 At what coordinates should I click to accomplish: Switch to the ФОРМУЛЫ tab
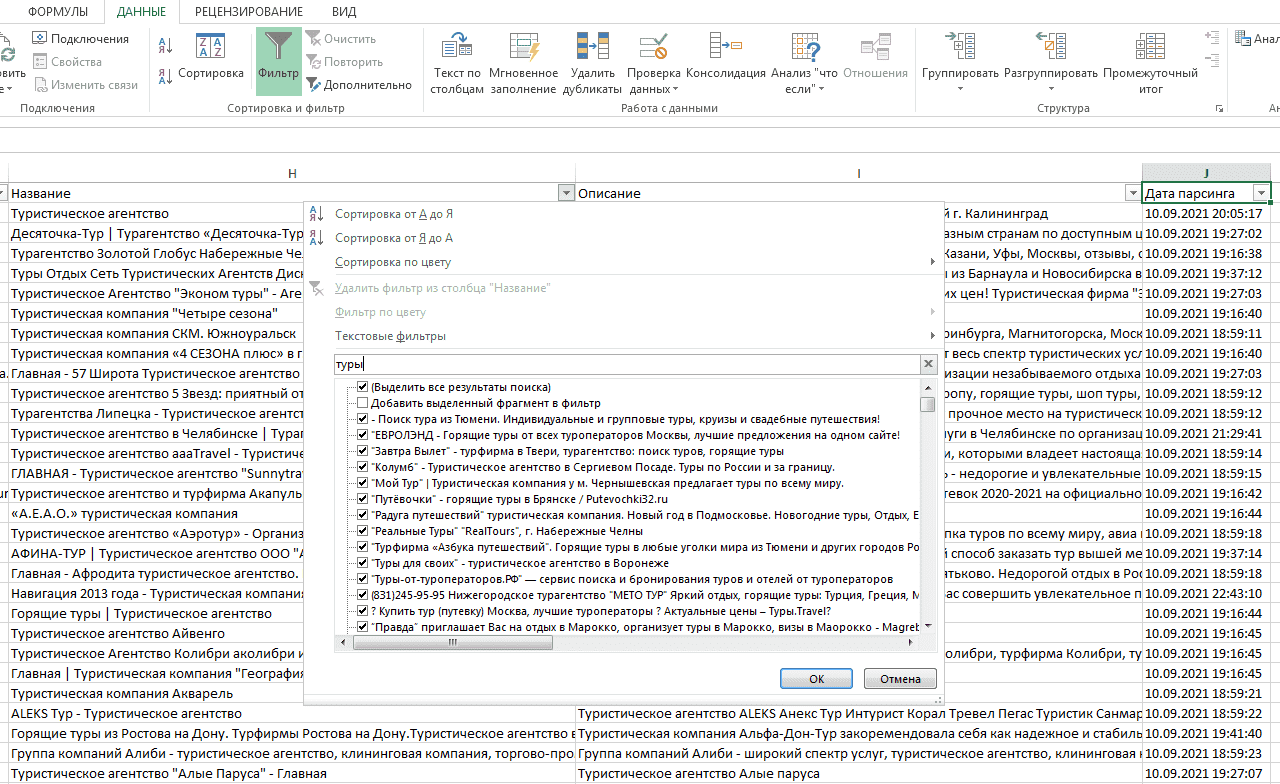pyautogui.click(x=58, y=12)
